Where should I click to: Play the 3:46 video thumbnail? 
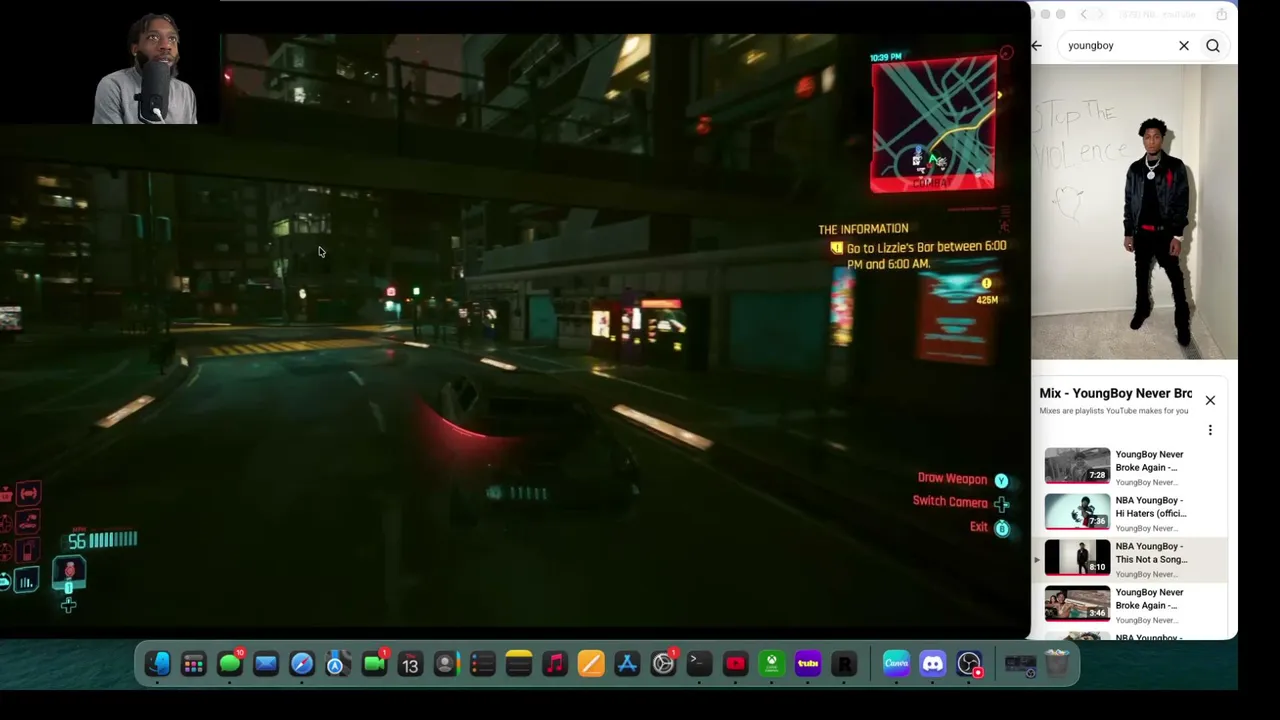[x=1077, y=603]
